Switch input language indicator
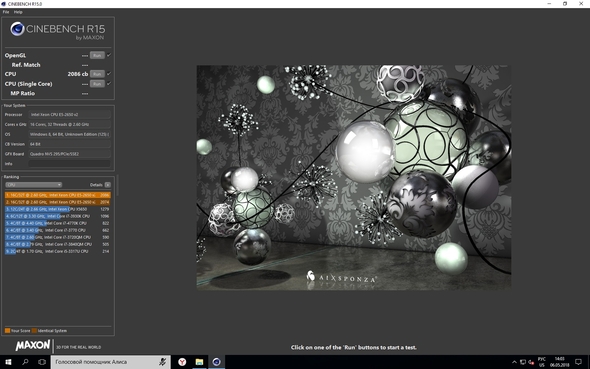Viewport: 590px width, 369px height. (542, 362)
